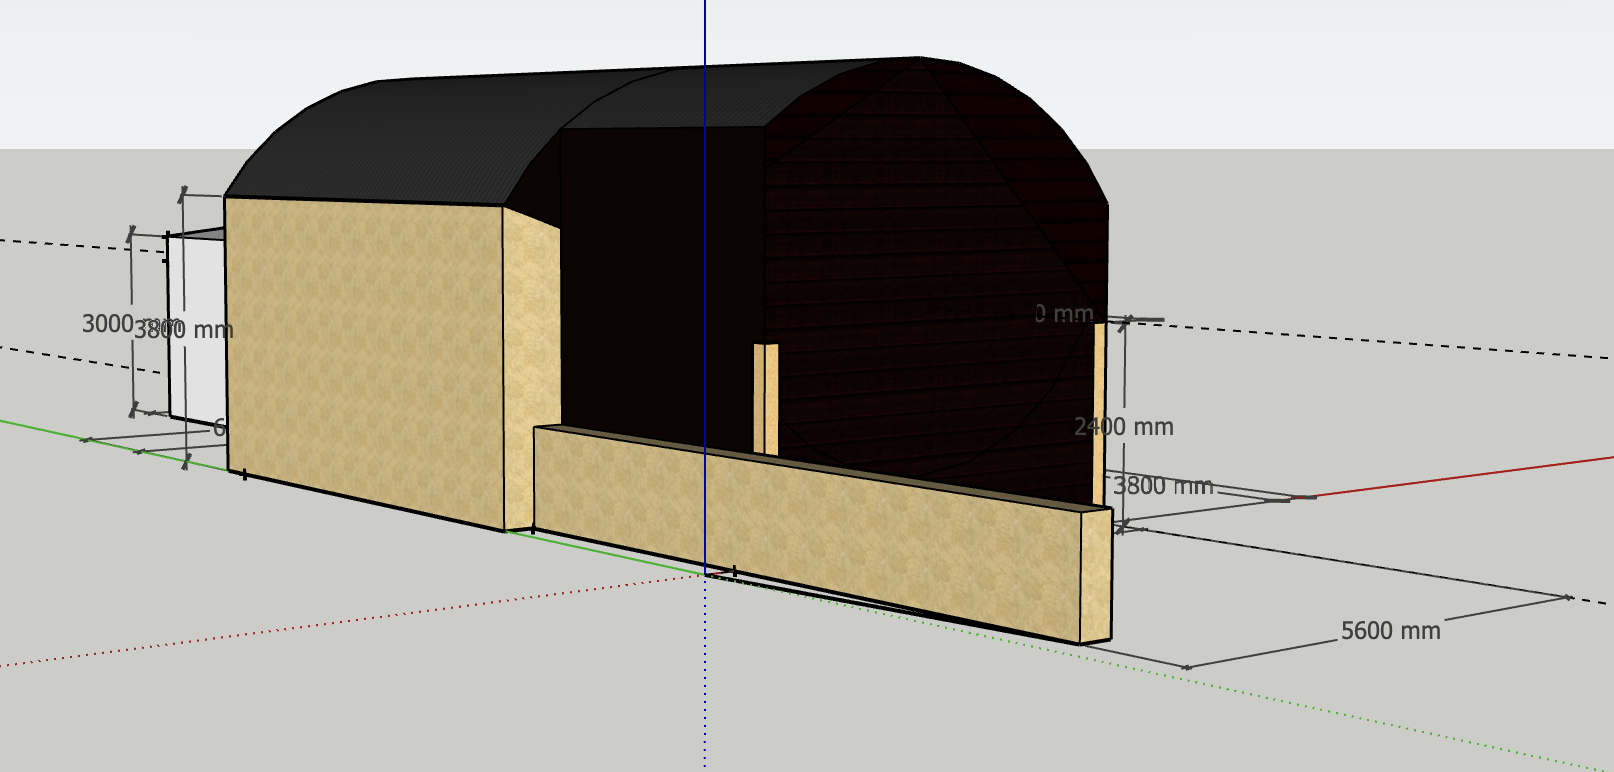
Task: Select the 3000 dimension label on left
Action: coord(107,324)
